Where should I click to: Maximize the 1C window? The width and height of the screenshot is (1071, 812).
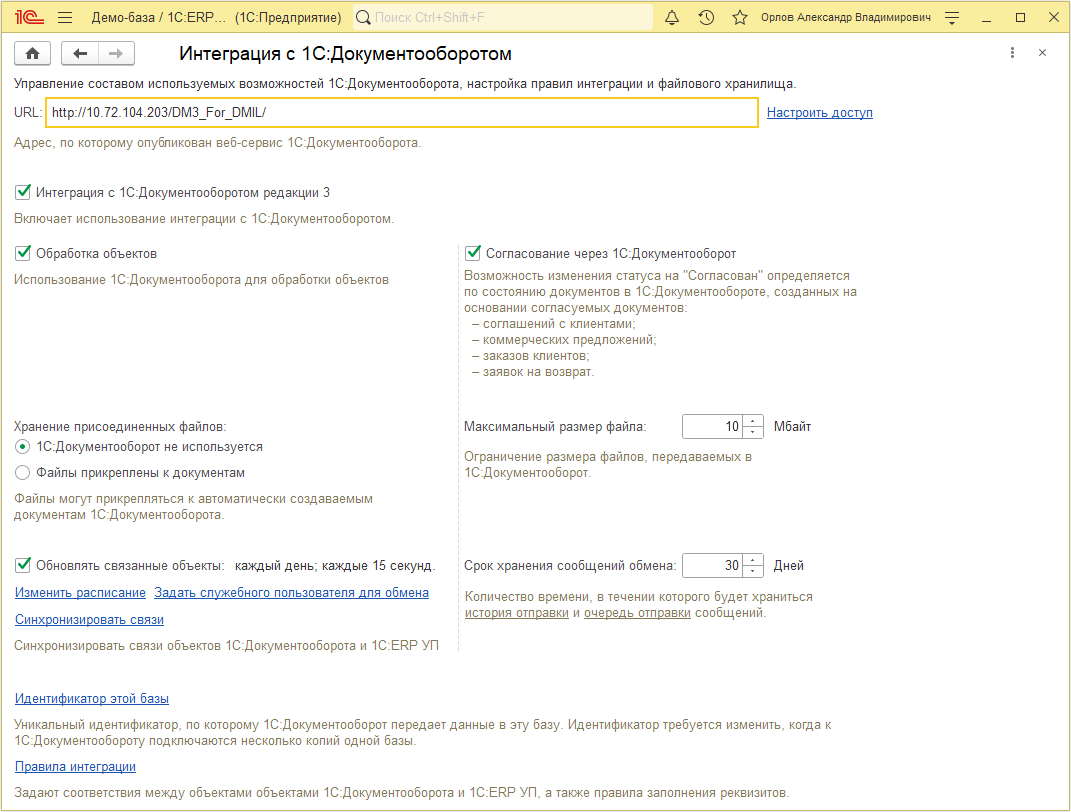[x=1020, y=18]
